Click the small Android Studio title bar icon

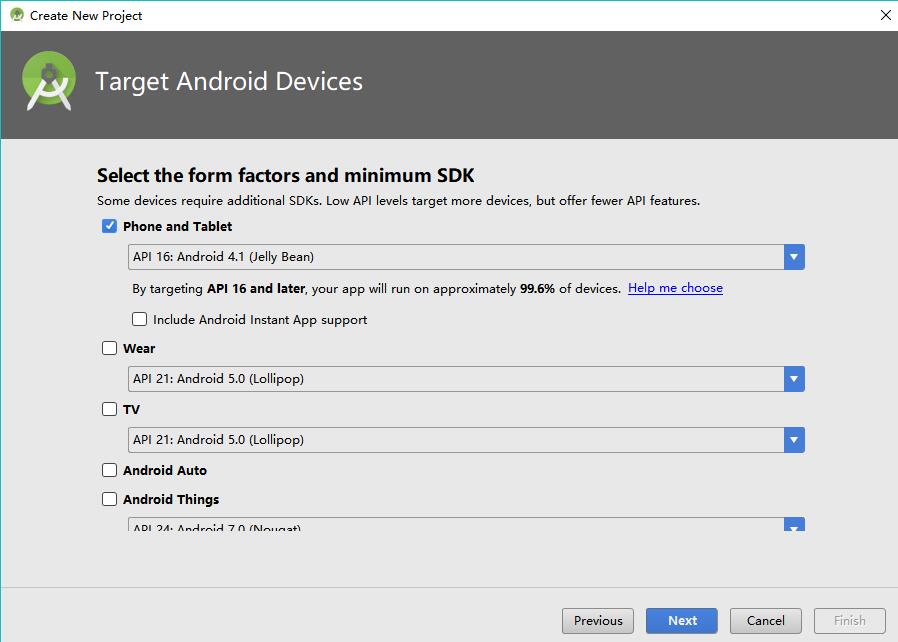16,15
